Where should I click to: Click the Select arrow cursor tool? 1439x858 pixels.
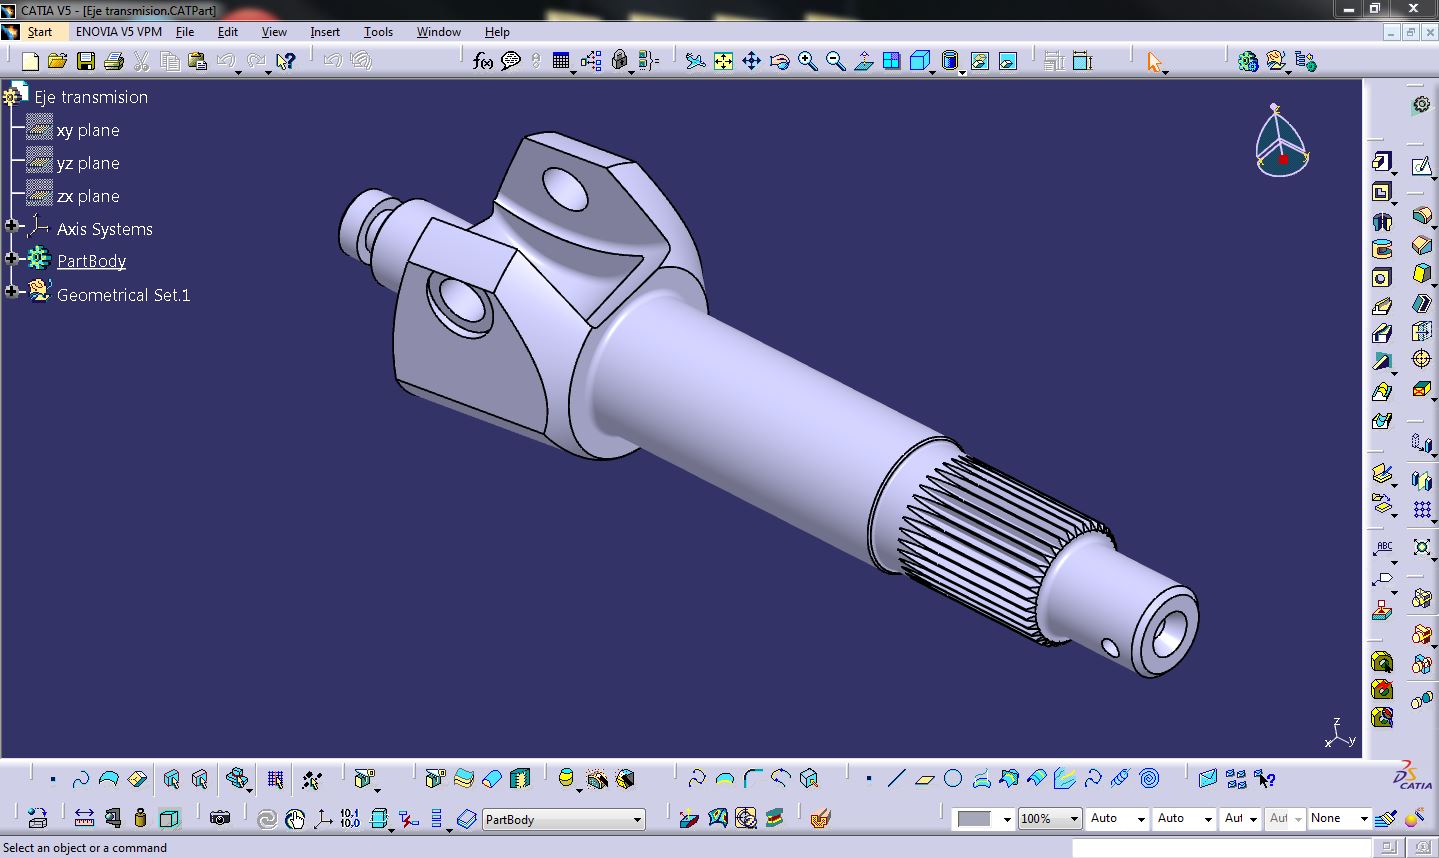point(1155,62)
